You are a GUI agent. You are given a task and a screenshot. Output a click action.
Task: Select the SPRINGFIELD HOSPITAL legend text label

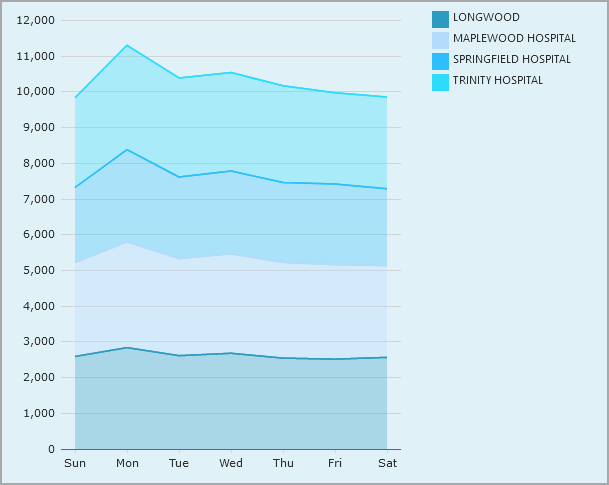click(512, 60)
